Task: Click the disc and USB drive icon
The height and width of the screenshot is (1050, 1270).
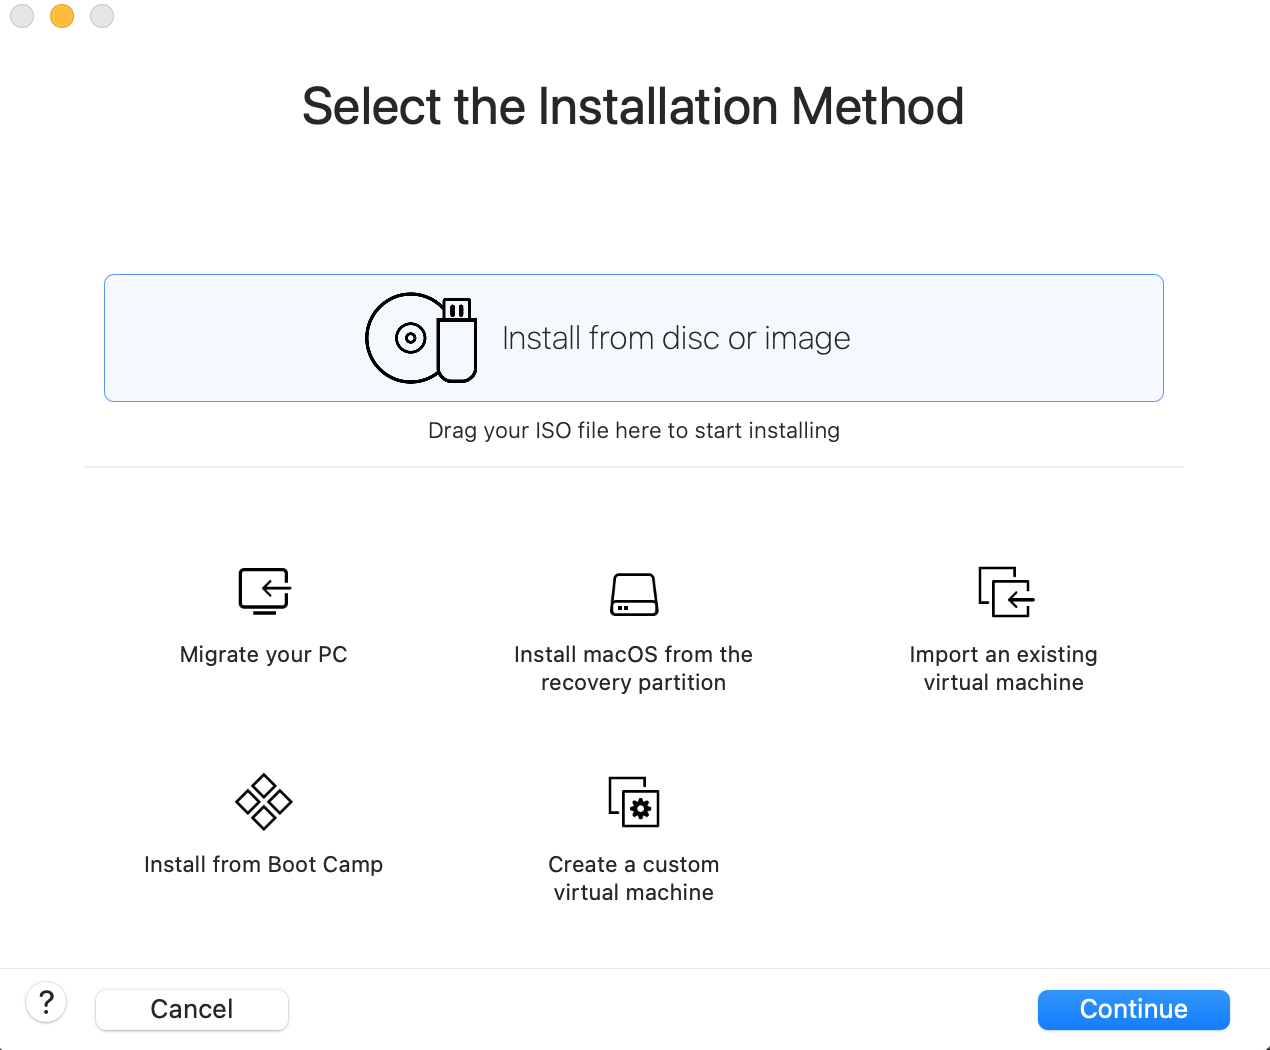Action: point(421,338)
